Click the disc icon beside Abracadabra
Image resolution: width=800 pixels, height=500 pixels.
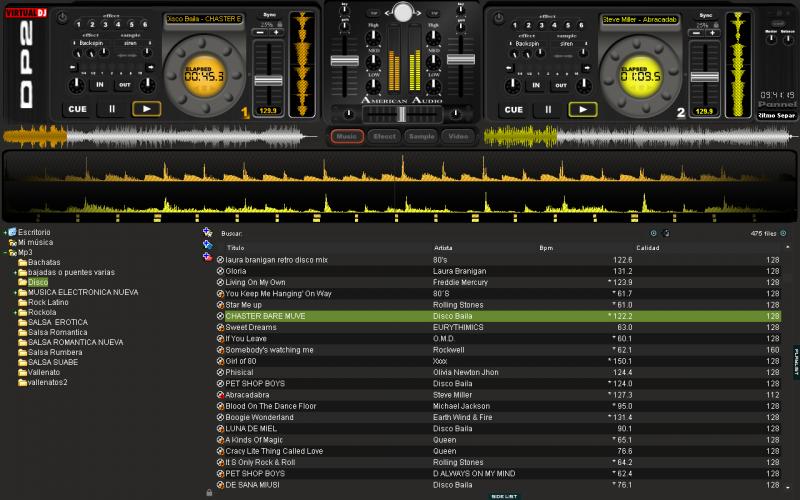(220, 395)
